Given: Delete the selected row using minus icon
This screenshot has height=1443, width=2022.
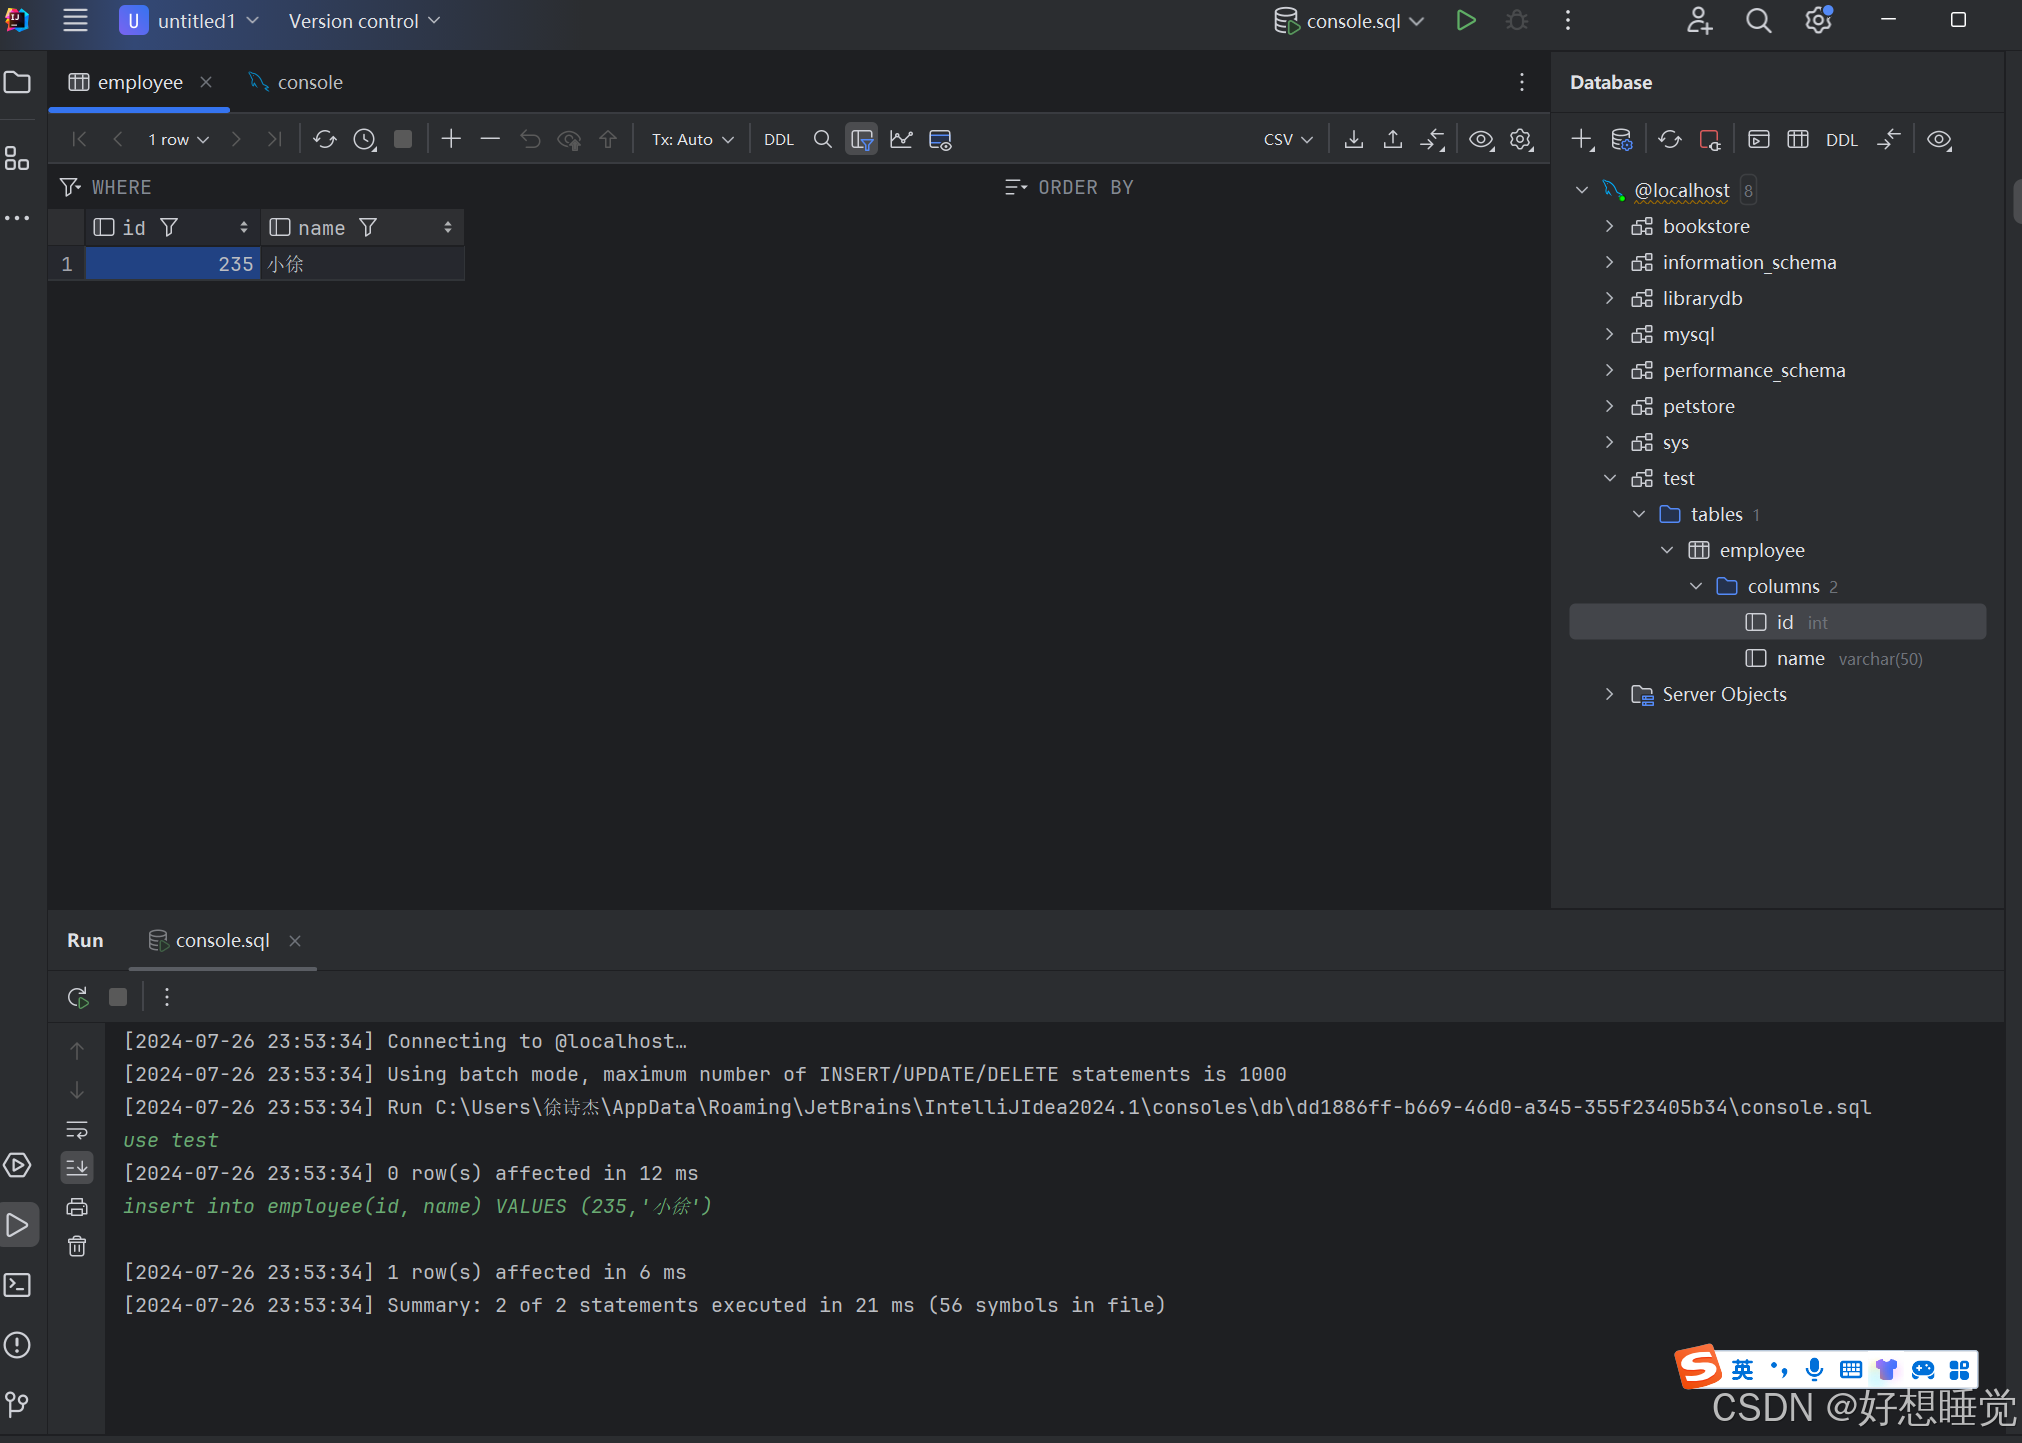Looking at the screenshot, I should coord(489,139).
